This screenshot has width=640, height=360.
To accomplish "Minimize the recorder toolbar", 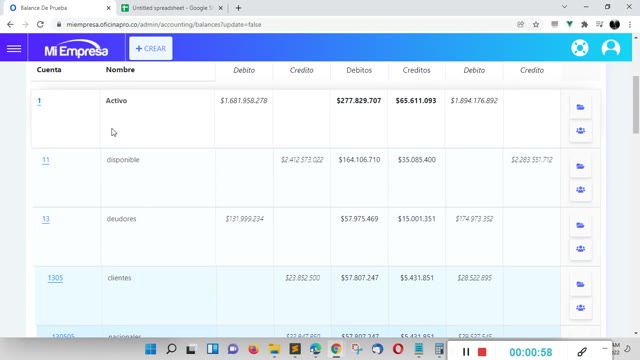I will tap(604, 348).
